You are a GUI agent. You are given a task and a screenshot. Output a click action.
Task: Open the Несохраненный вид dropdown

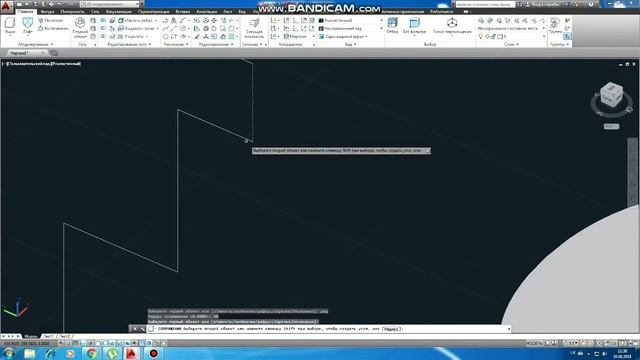point(351,29)
